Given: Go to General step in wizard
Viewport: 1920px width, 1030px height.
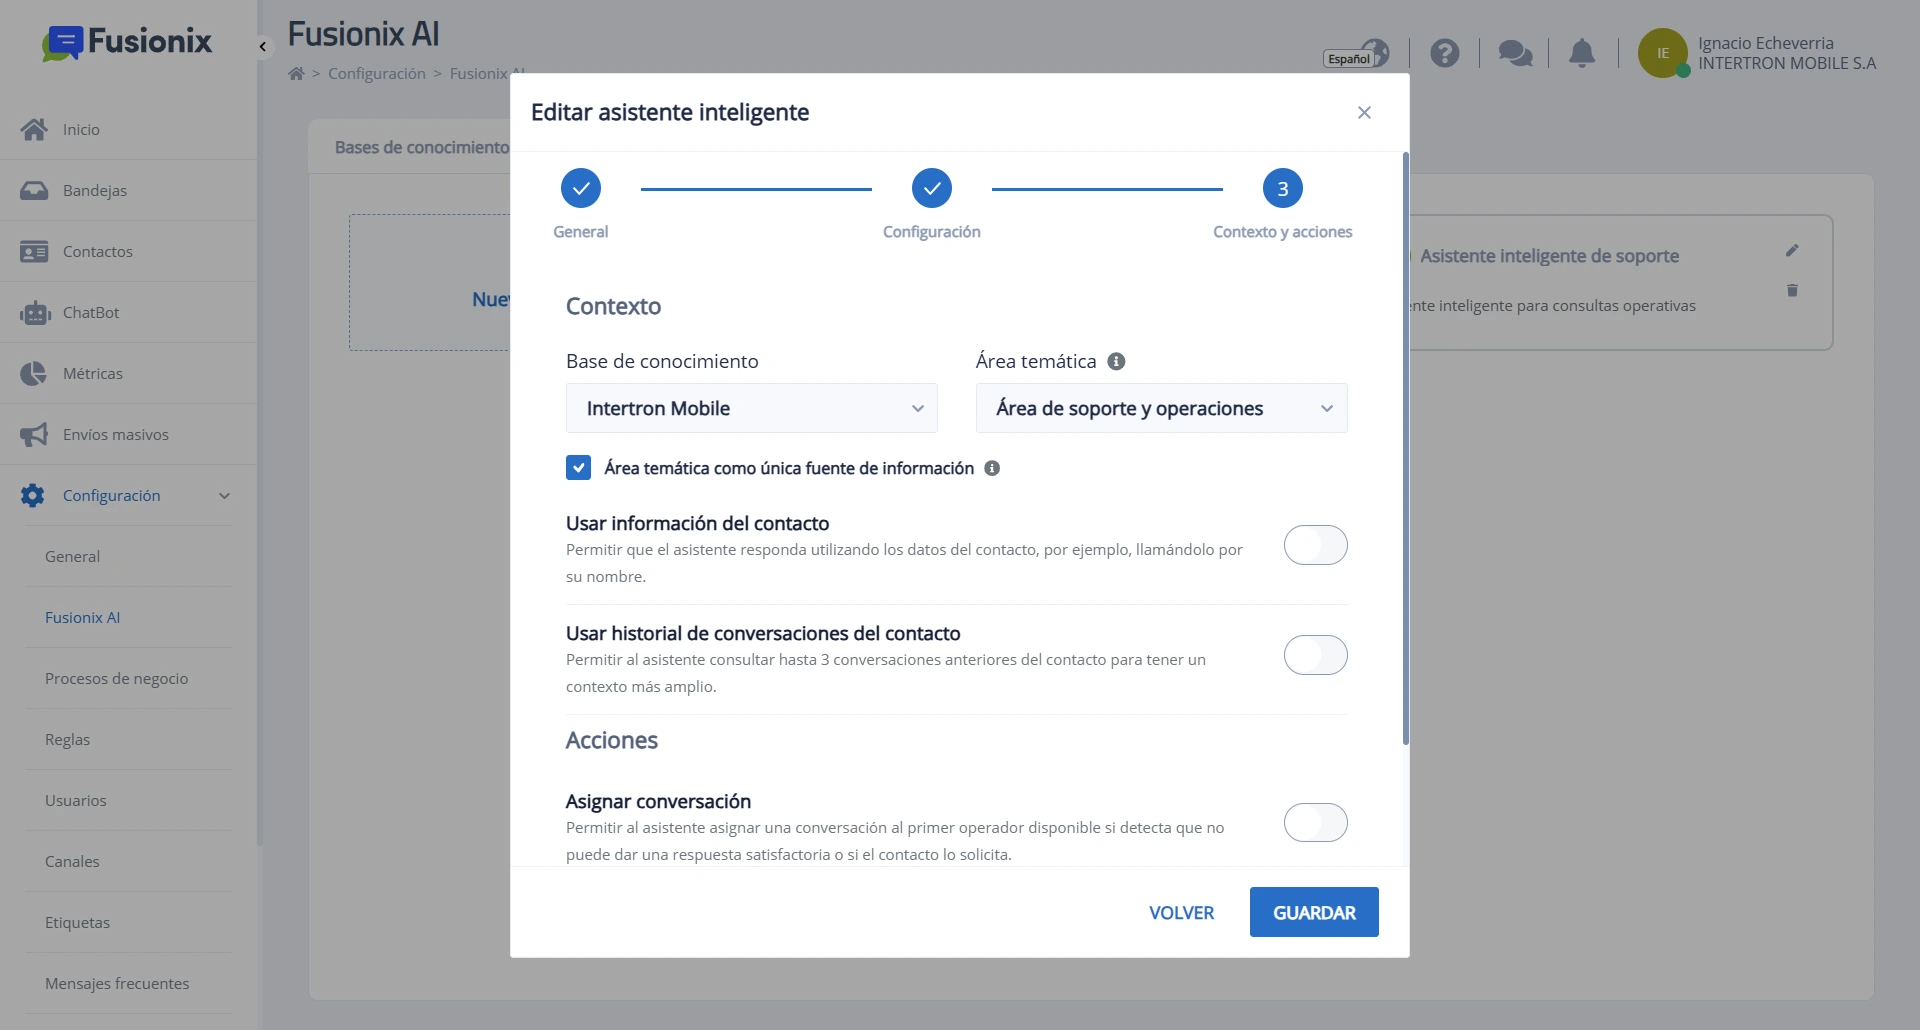Looking at the screenshot, I should pyautogui.click(x=581, y=188).
